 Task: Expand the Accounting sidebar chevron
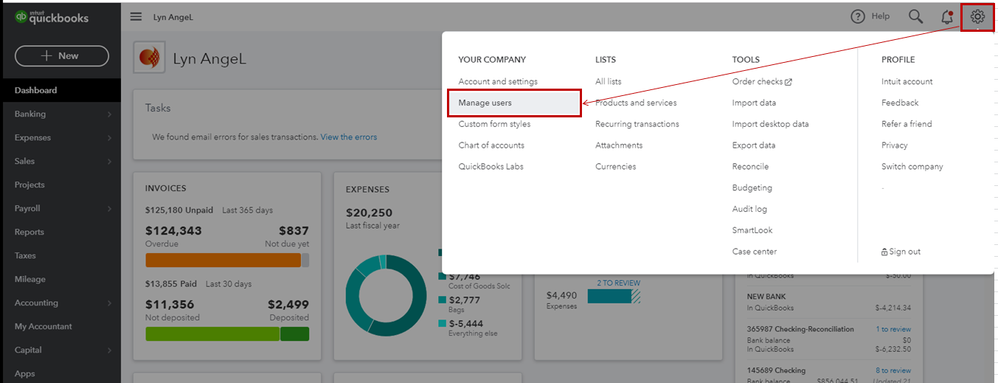pyautogui.click(x=109, y=303)
